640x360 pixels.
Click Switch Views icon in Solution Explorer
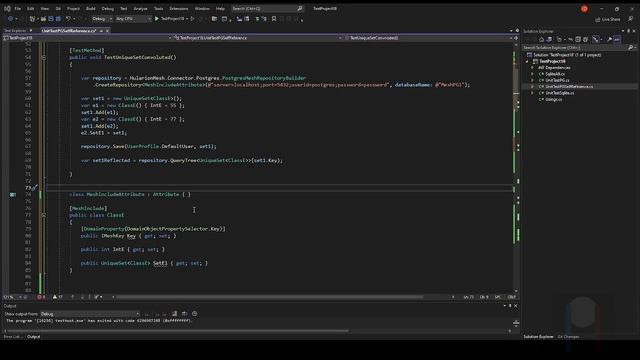[549, 40]
